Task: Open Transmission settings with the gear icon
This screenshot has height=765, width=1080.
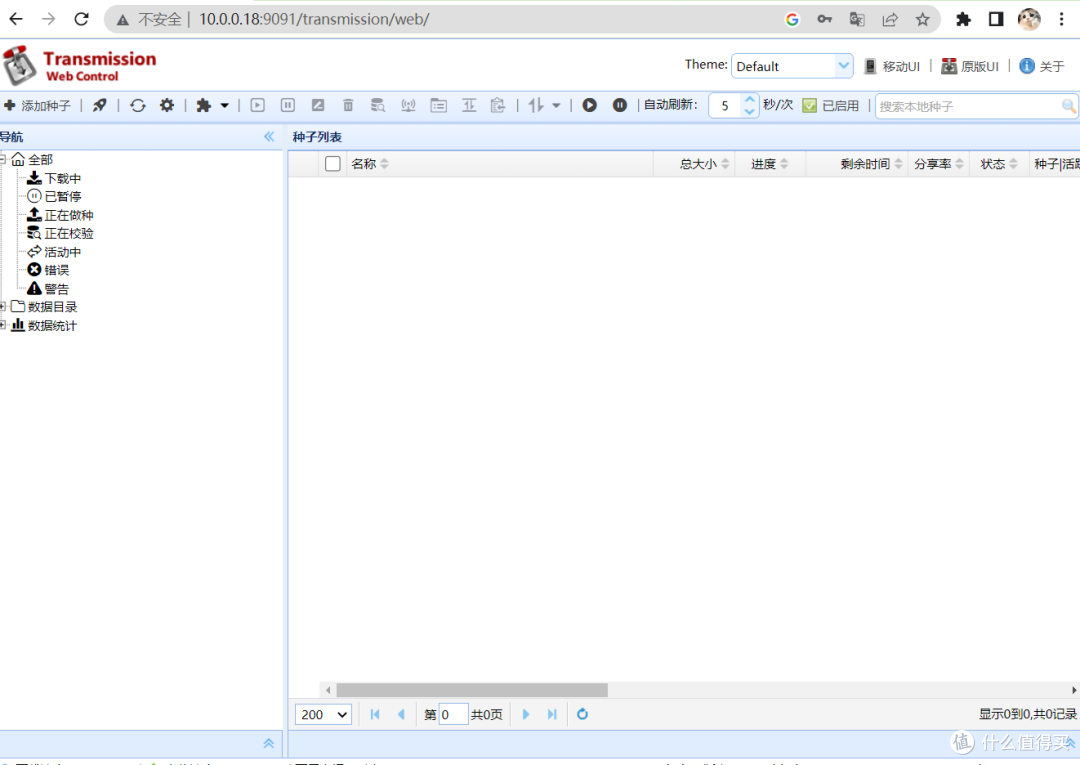Action: (167, 105)
